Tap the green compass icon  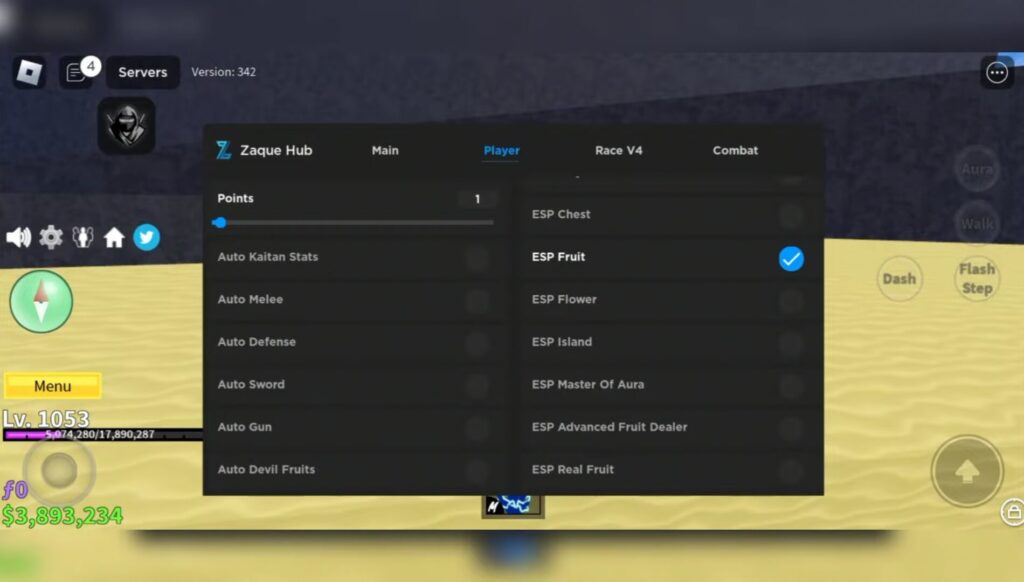pos(41,301)
